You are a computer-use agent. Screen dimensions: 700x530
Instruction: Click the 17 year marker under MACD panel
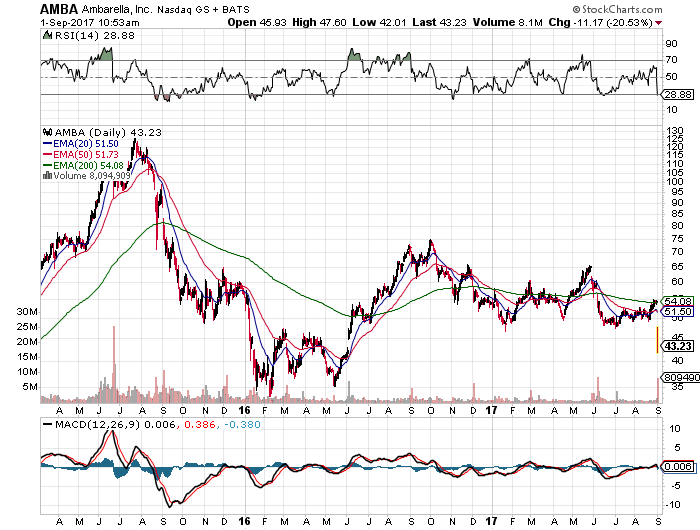point(491,521)
